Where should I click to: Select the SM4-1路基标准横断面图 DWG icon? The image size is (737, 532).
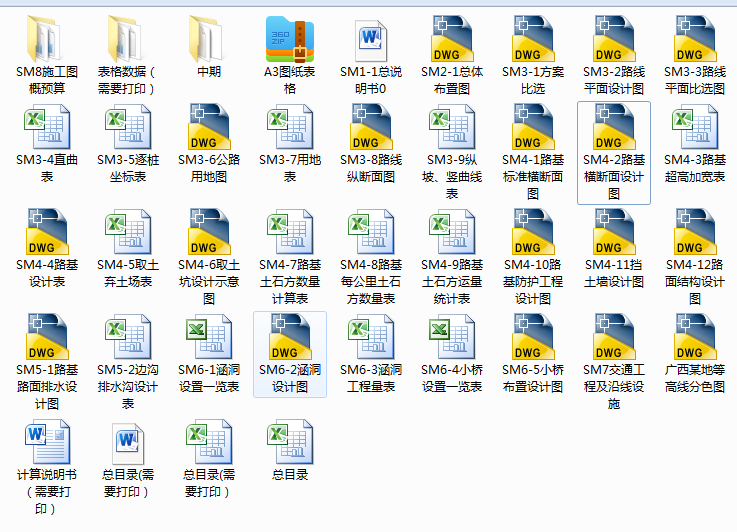(533, 127)
